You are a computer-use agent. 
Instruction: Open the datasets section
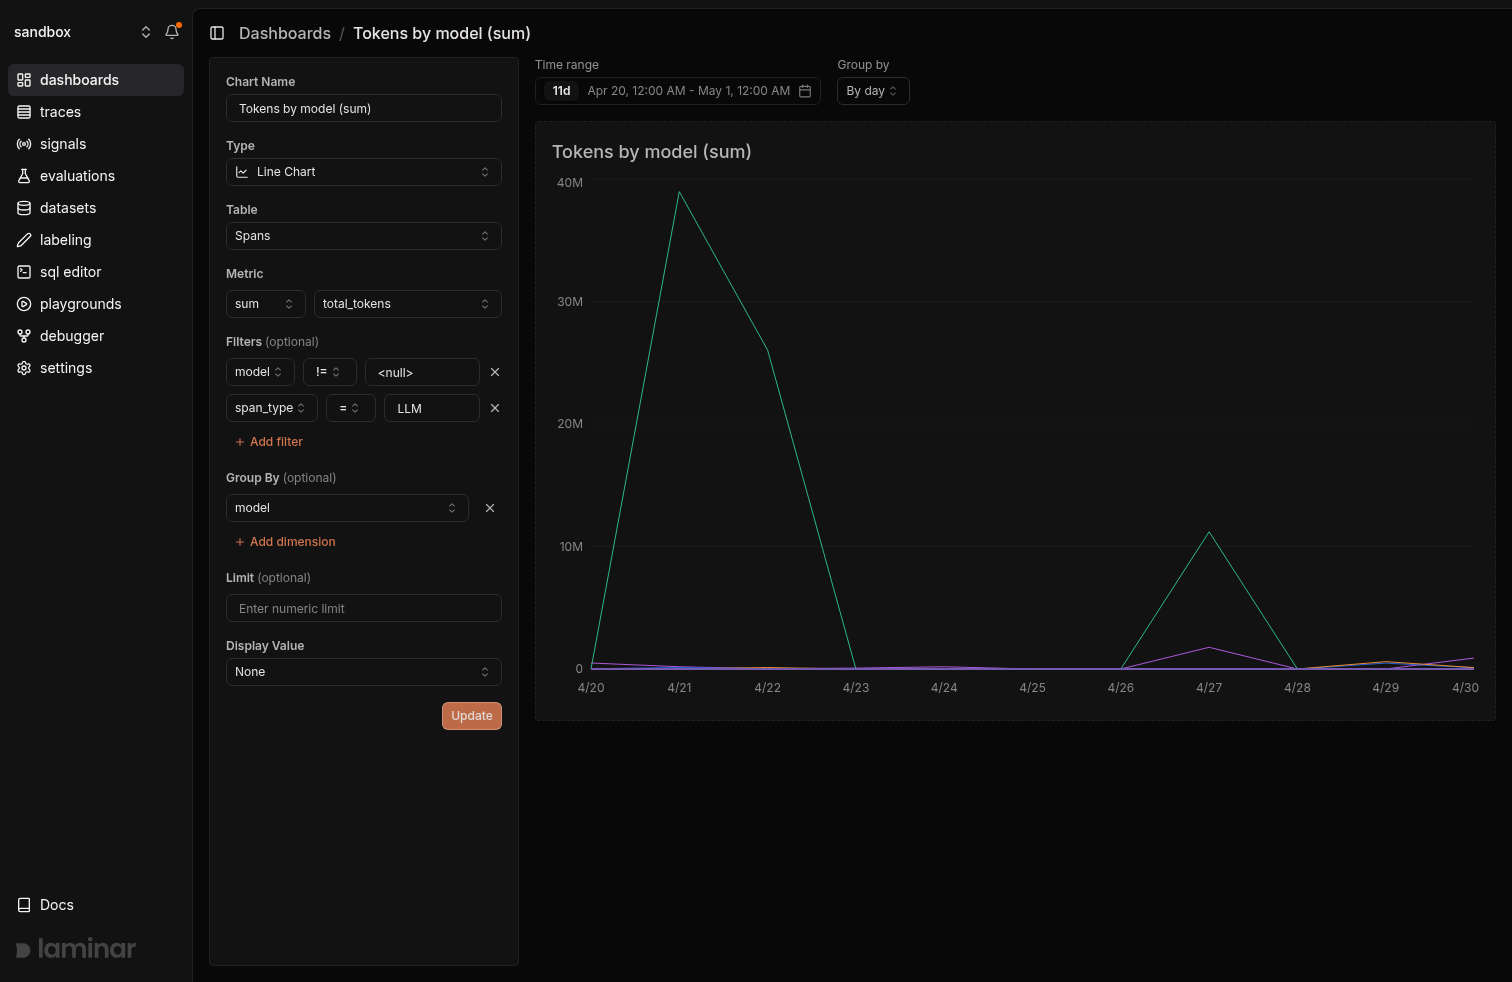[x=96, y=208]
